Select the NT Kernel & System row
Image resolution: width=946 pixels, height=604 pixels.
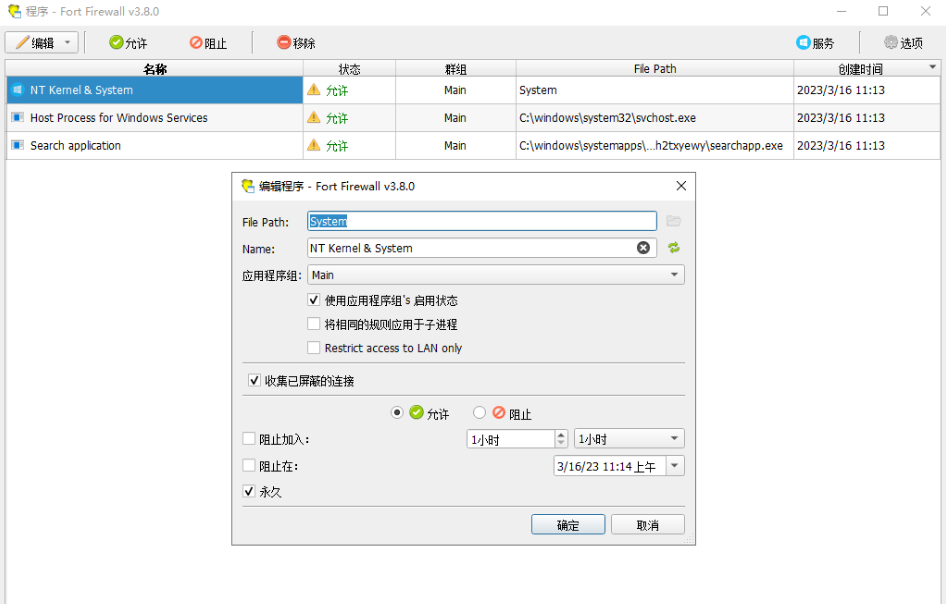point(473,90)
